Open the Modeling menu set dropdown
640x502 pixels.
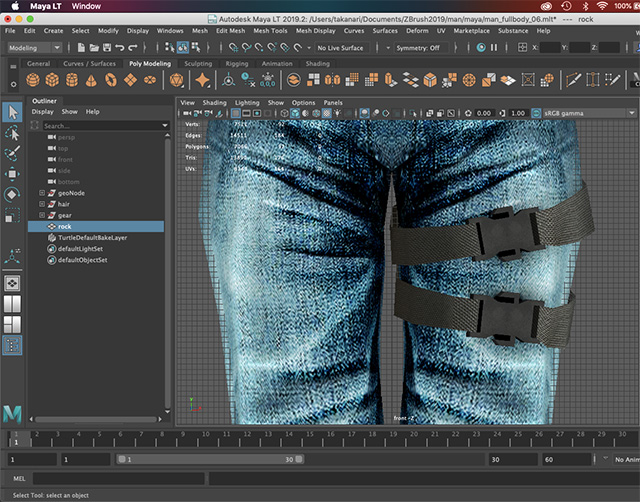pos(34,47)
